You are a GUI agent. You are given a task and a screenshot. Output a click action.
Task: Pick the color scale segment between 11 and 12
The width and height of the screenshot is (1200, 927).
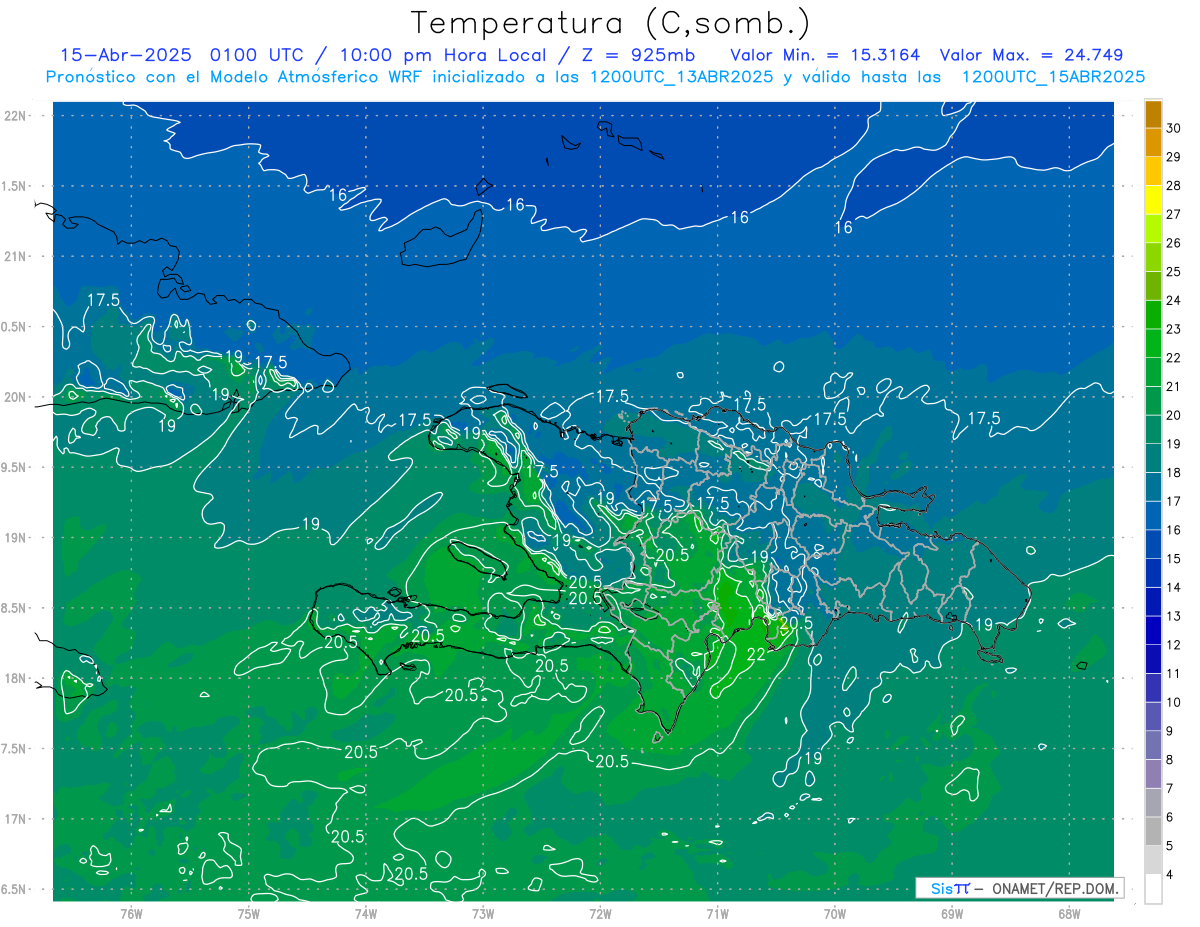click(x=1153, y=659)
